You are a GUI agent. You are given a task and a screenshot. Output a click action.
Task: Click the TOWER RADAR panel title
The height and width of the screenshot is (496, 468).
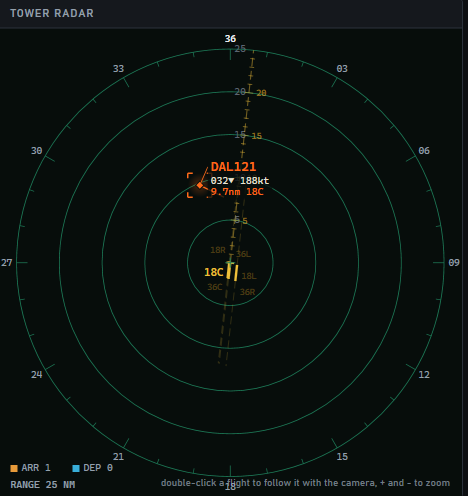(52, 13)
